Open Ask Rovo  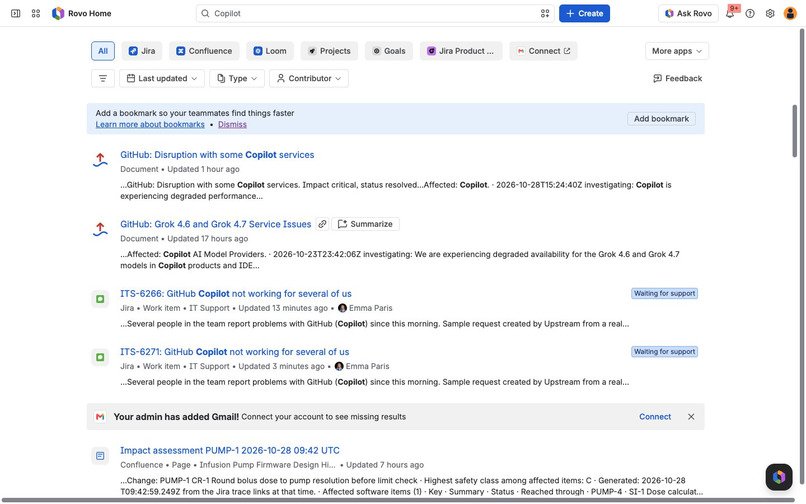[688, 13]
